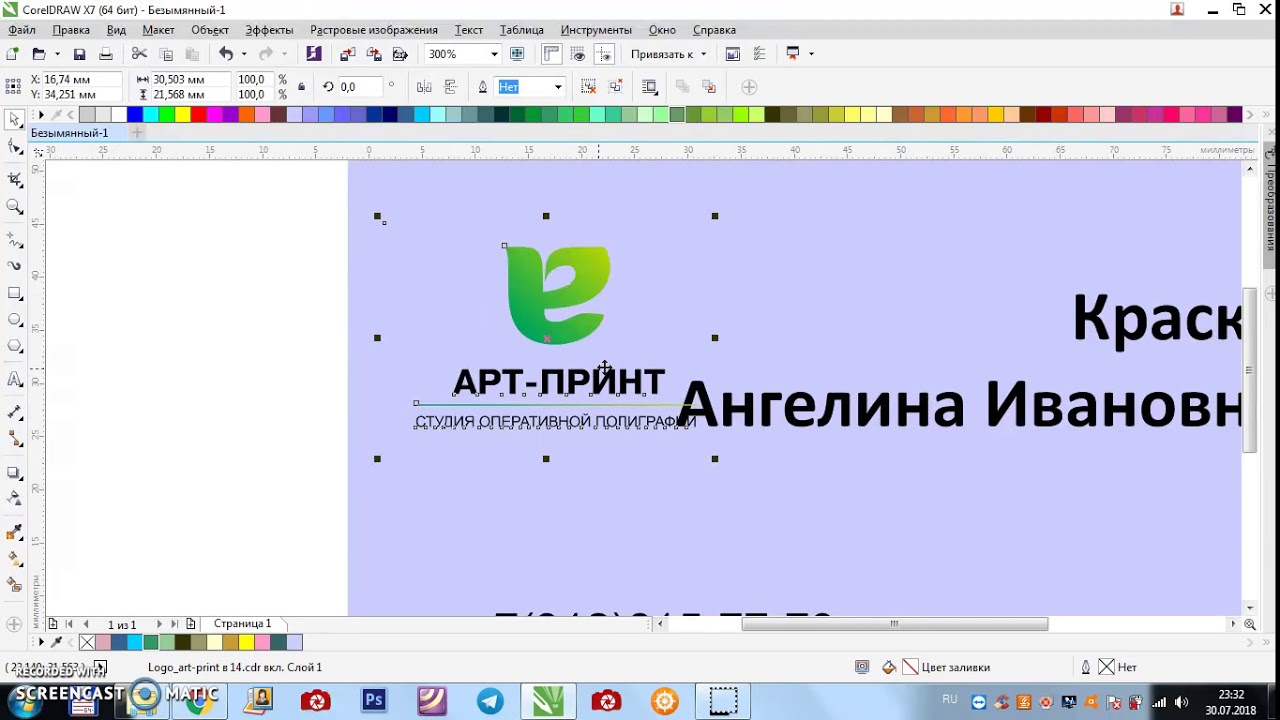Select the Freehand drawing tool
The width and height of the screenshot is (1280, 720).
pos(15,240)
